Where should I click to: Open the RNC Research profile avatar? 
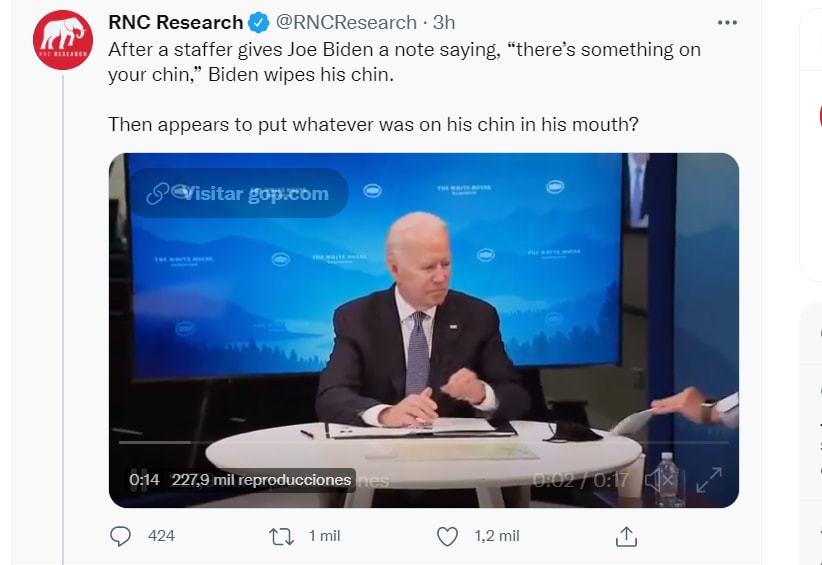tap(64, 39)
